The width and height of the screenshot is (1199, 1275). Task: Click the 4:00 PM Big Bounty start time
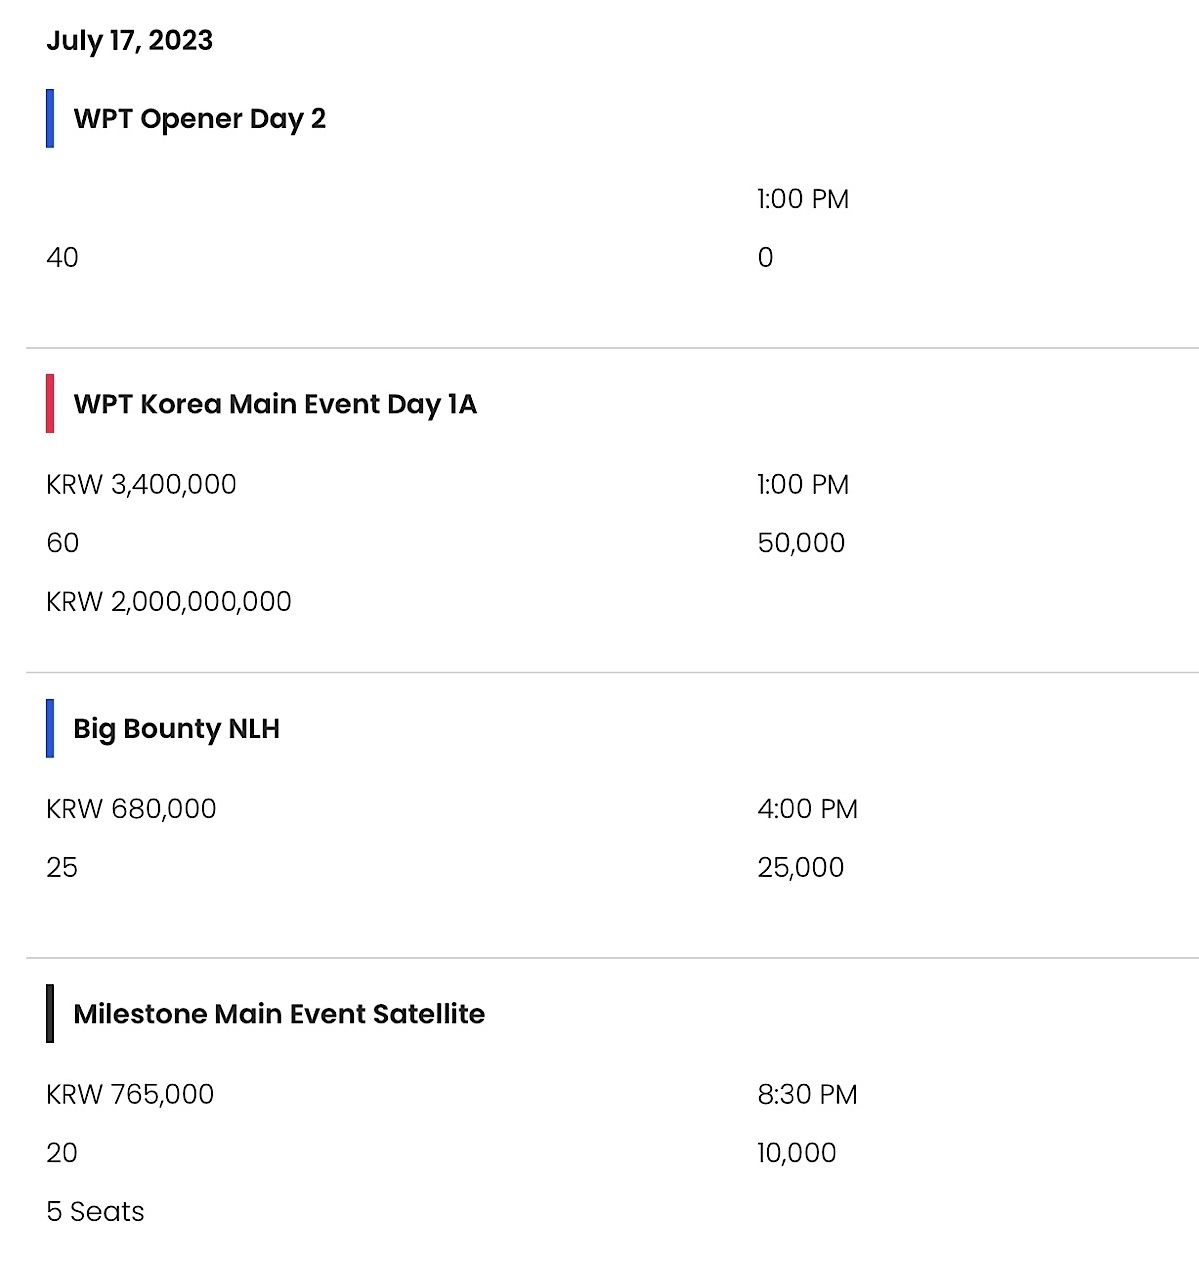[807, 809]
